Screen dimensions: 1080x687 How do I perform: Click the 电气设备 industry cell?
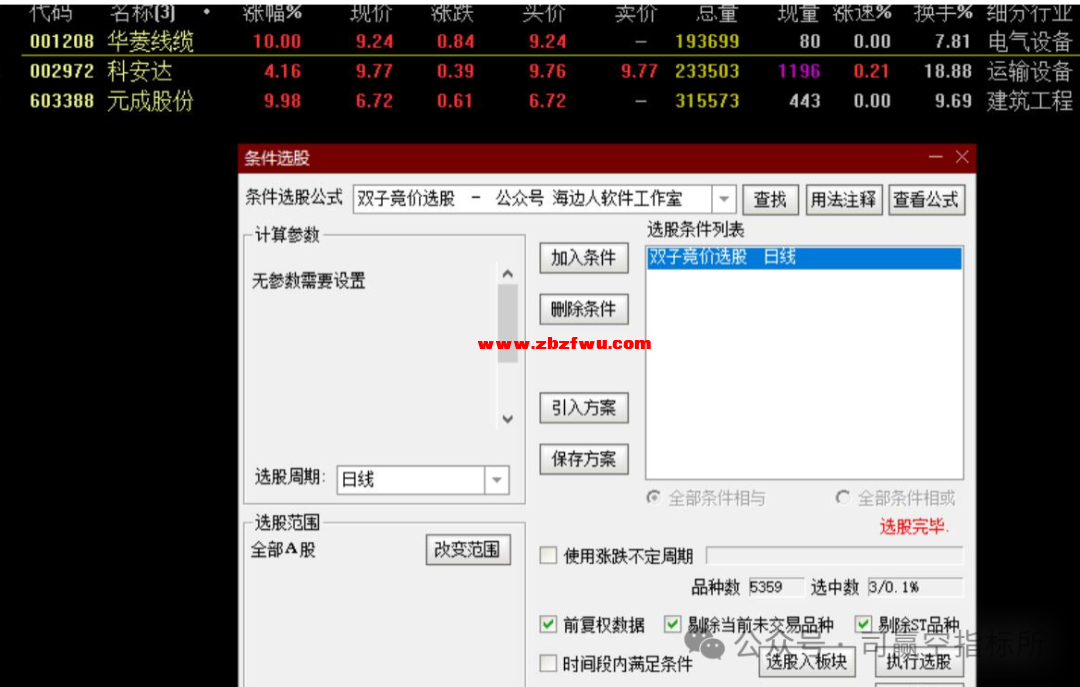pos(1030,41)
